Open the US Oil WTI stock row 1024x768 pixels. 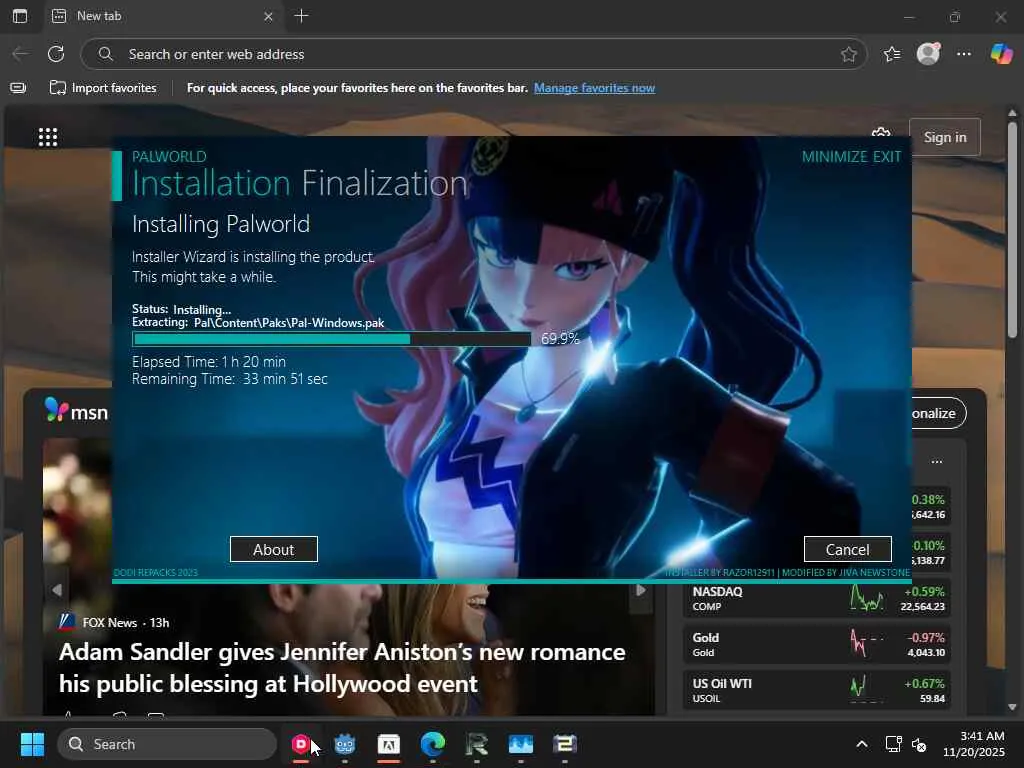coord(817,690)
